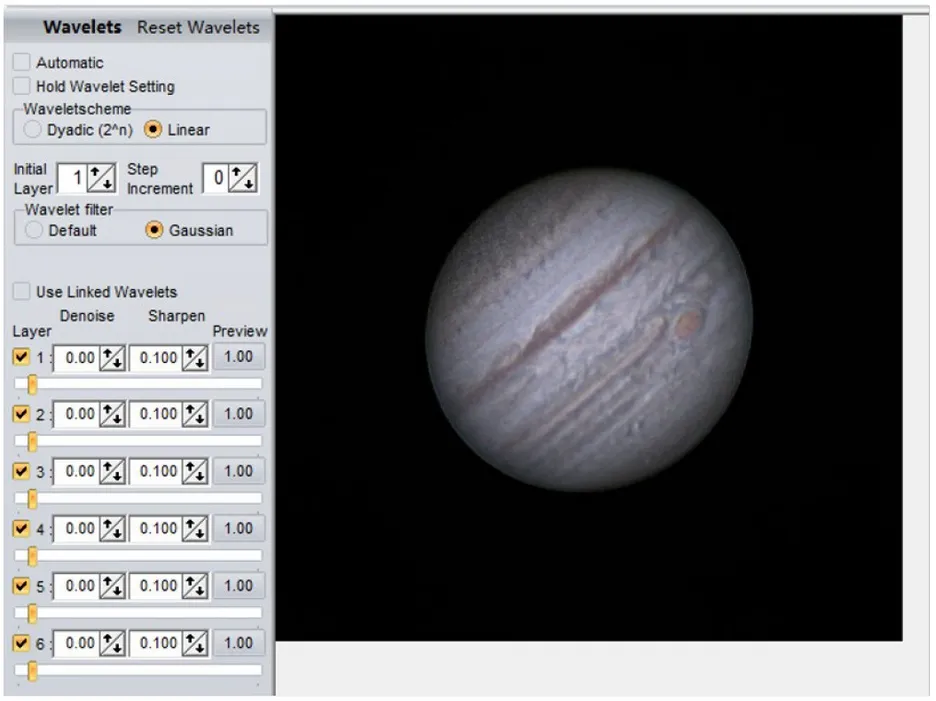
Task: Uncheck wavelet Layer 2 checkbox
Action: tap(21, 414)
